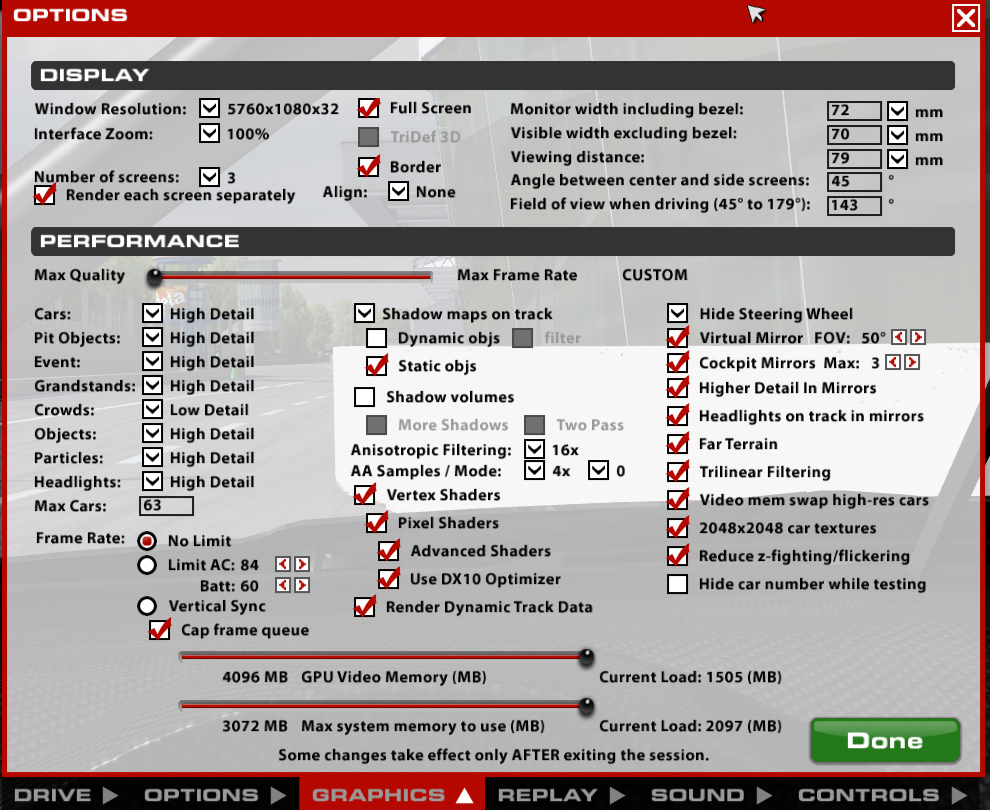Image resolution: width=990 pixels, height=810 pixels.
Task: Increase Cockpit Mirrors Max with right arrow
Action: (912, 362)
